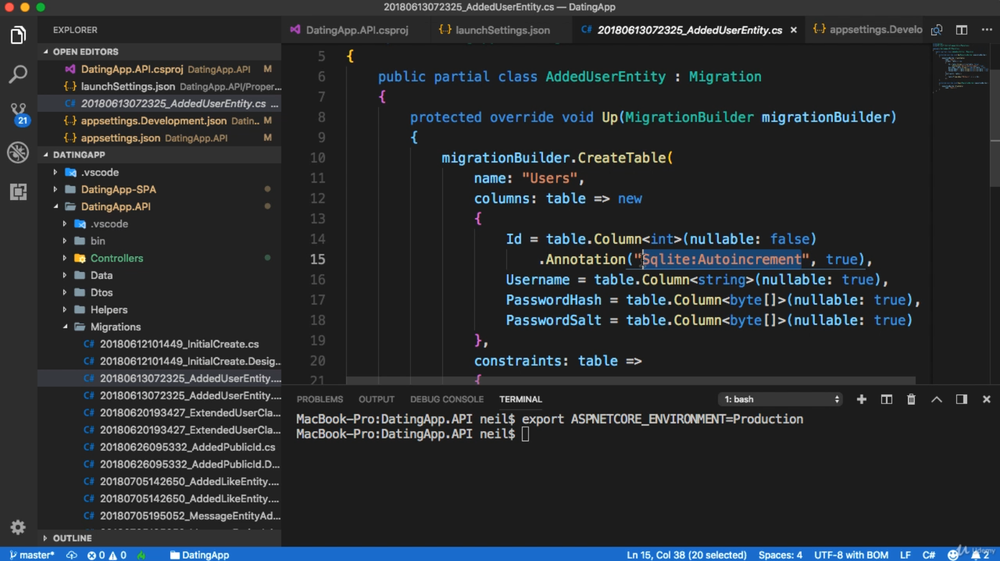Toggle the split editor layout button
This screenshot has height=561, width=1000.
pyautogui.click(x=961, y=30)
